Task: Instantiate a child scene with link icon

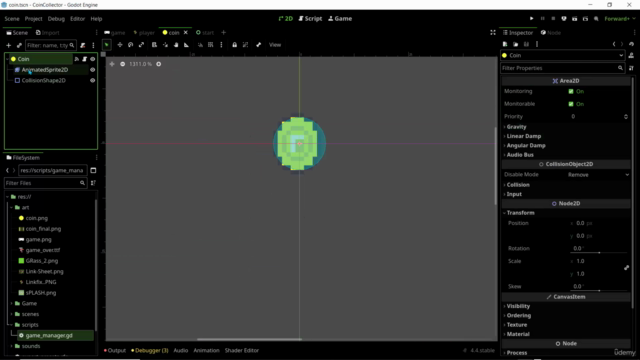Action: (x=19, y=45)
